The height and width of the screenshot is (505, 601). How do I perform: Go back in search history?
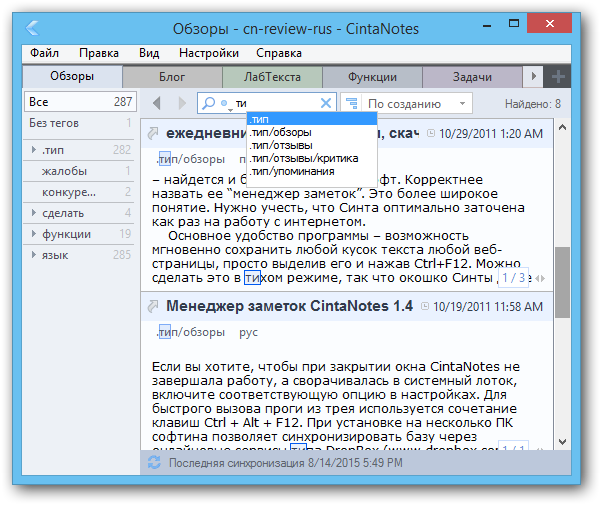tap(156, 103)
